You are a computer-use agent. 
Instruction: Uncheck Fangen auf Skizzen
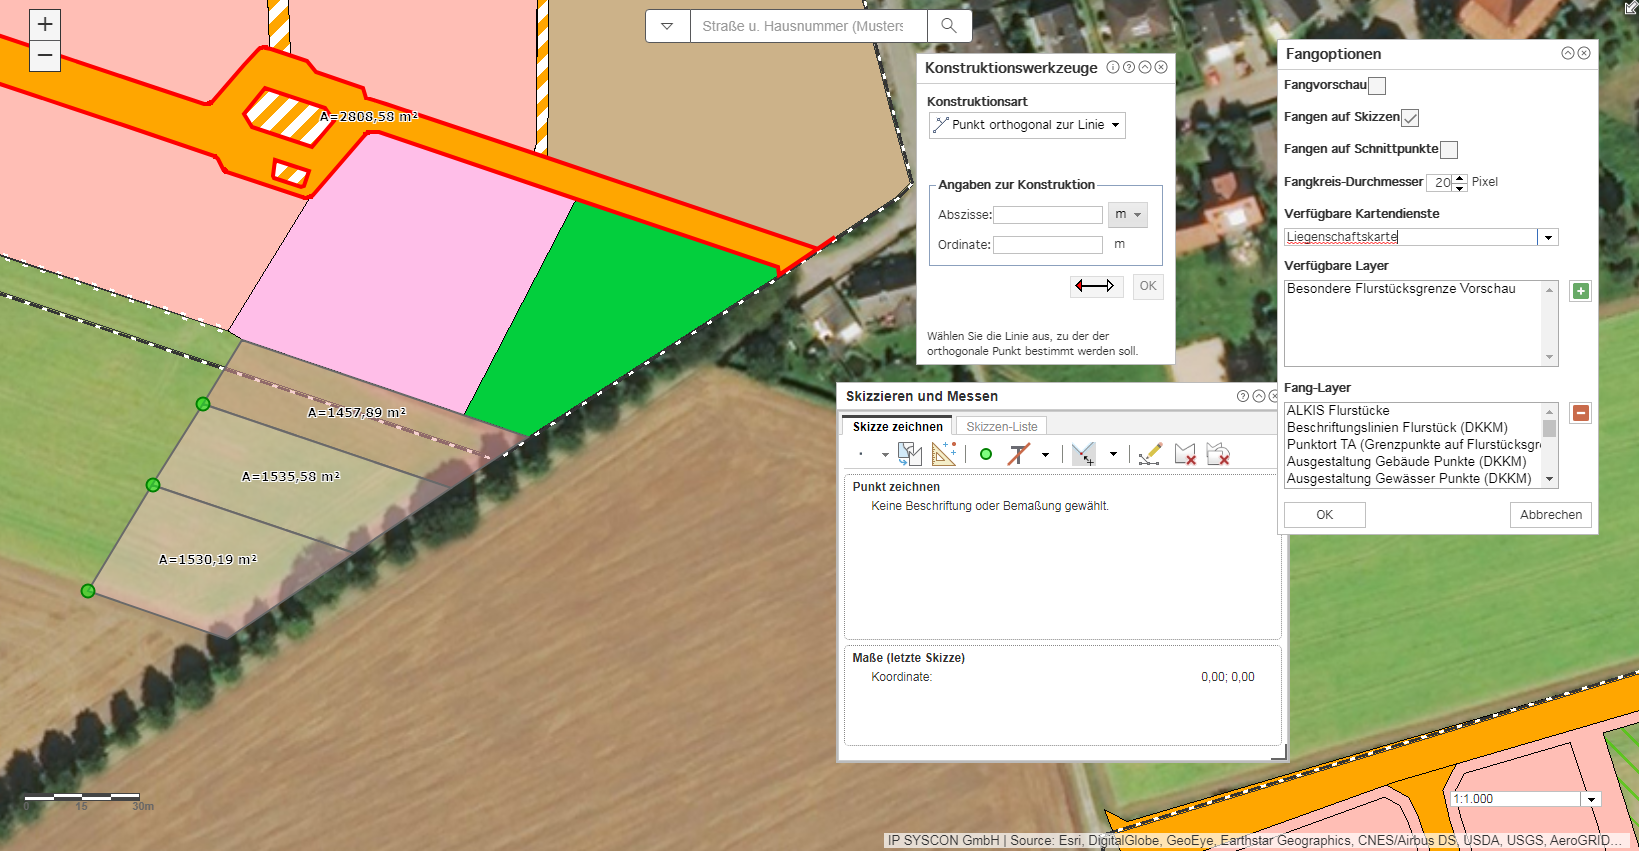(1410, 118)
